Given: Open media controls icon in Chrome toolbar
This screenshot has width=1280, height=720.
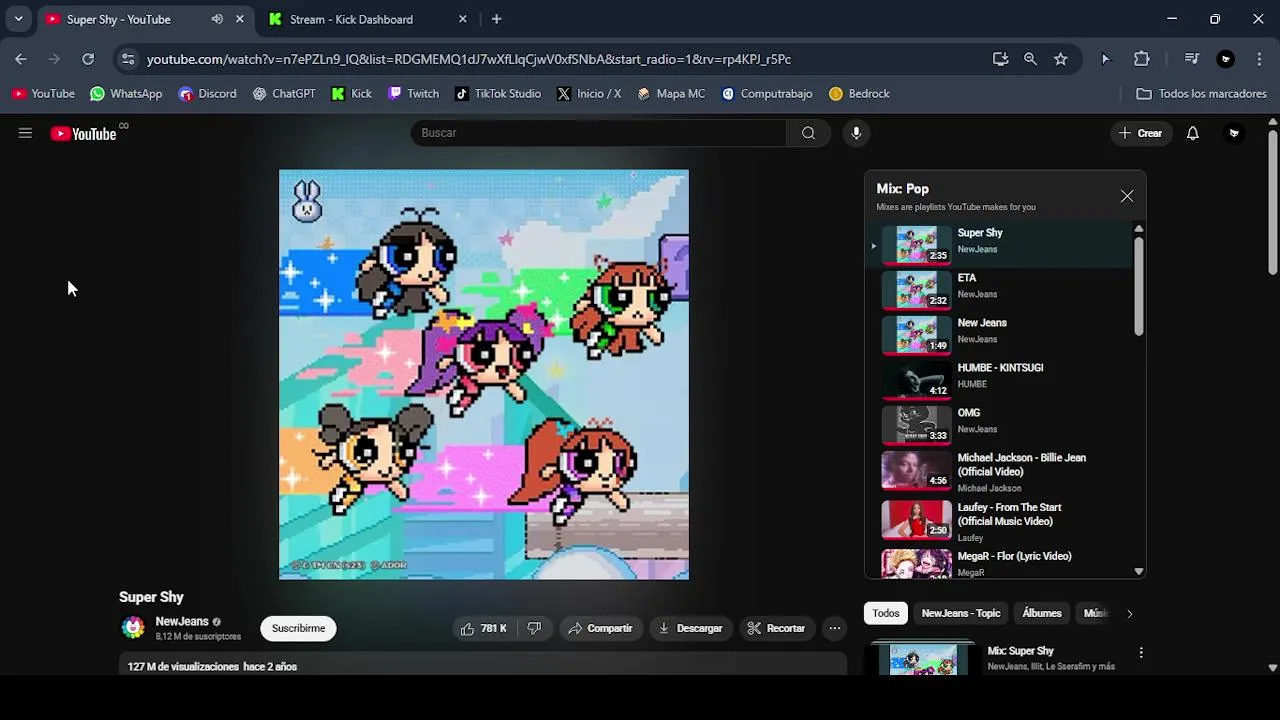Looking at the screenshot, I should click(1191, 59).
